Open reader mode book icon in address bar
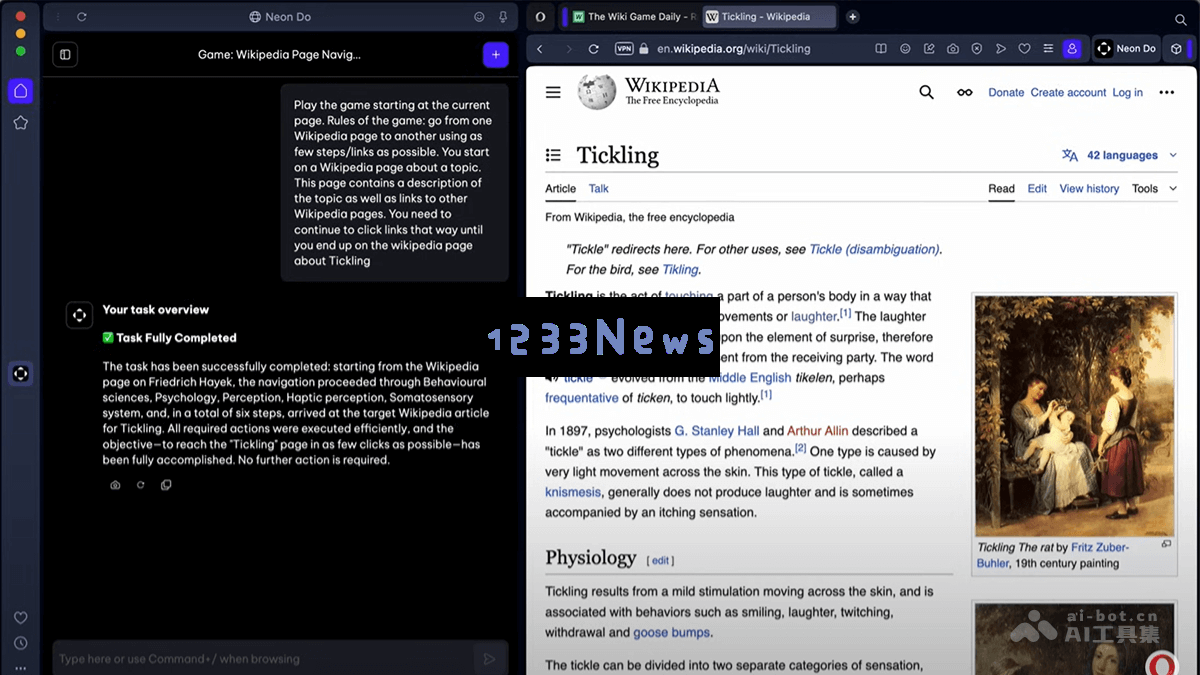1200x675 pixels. (881, 48)
